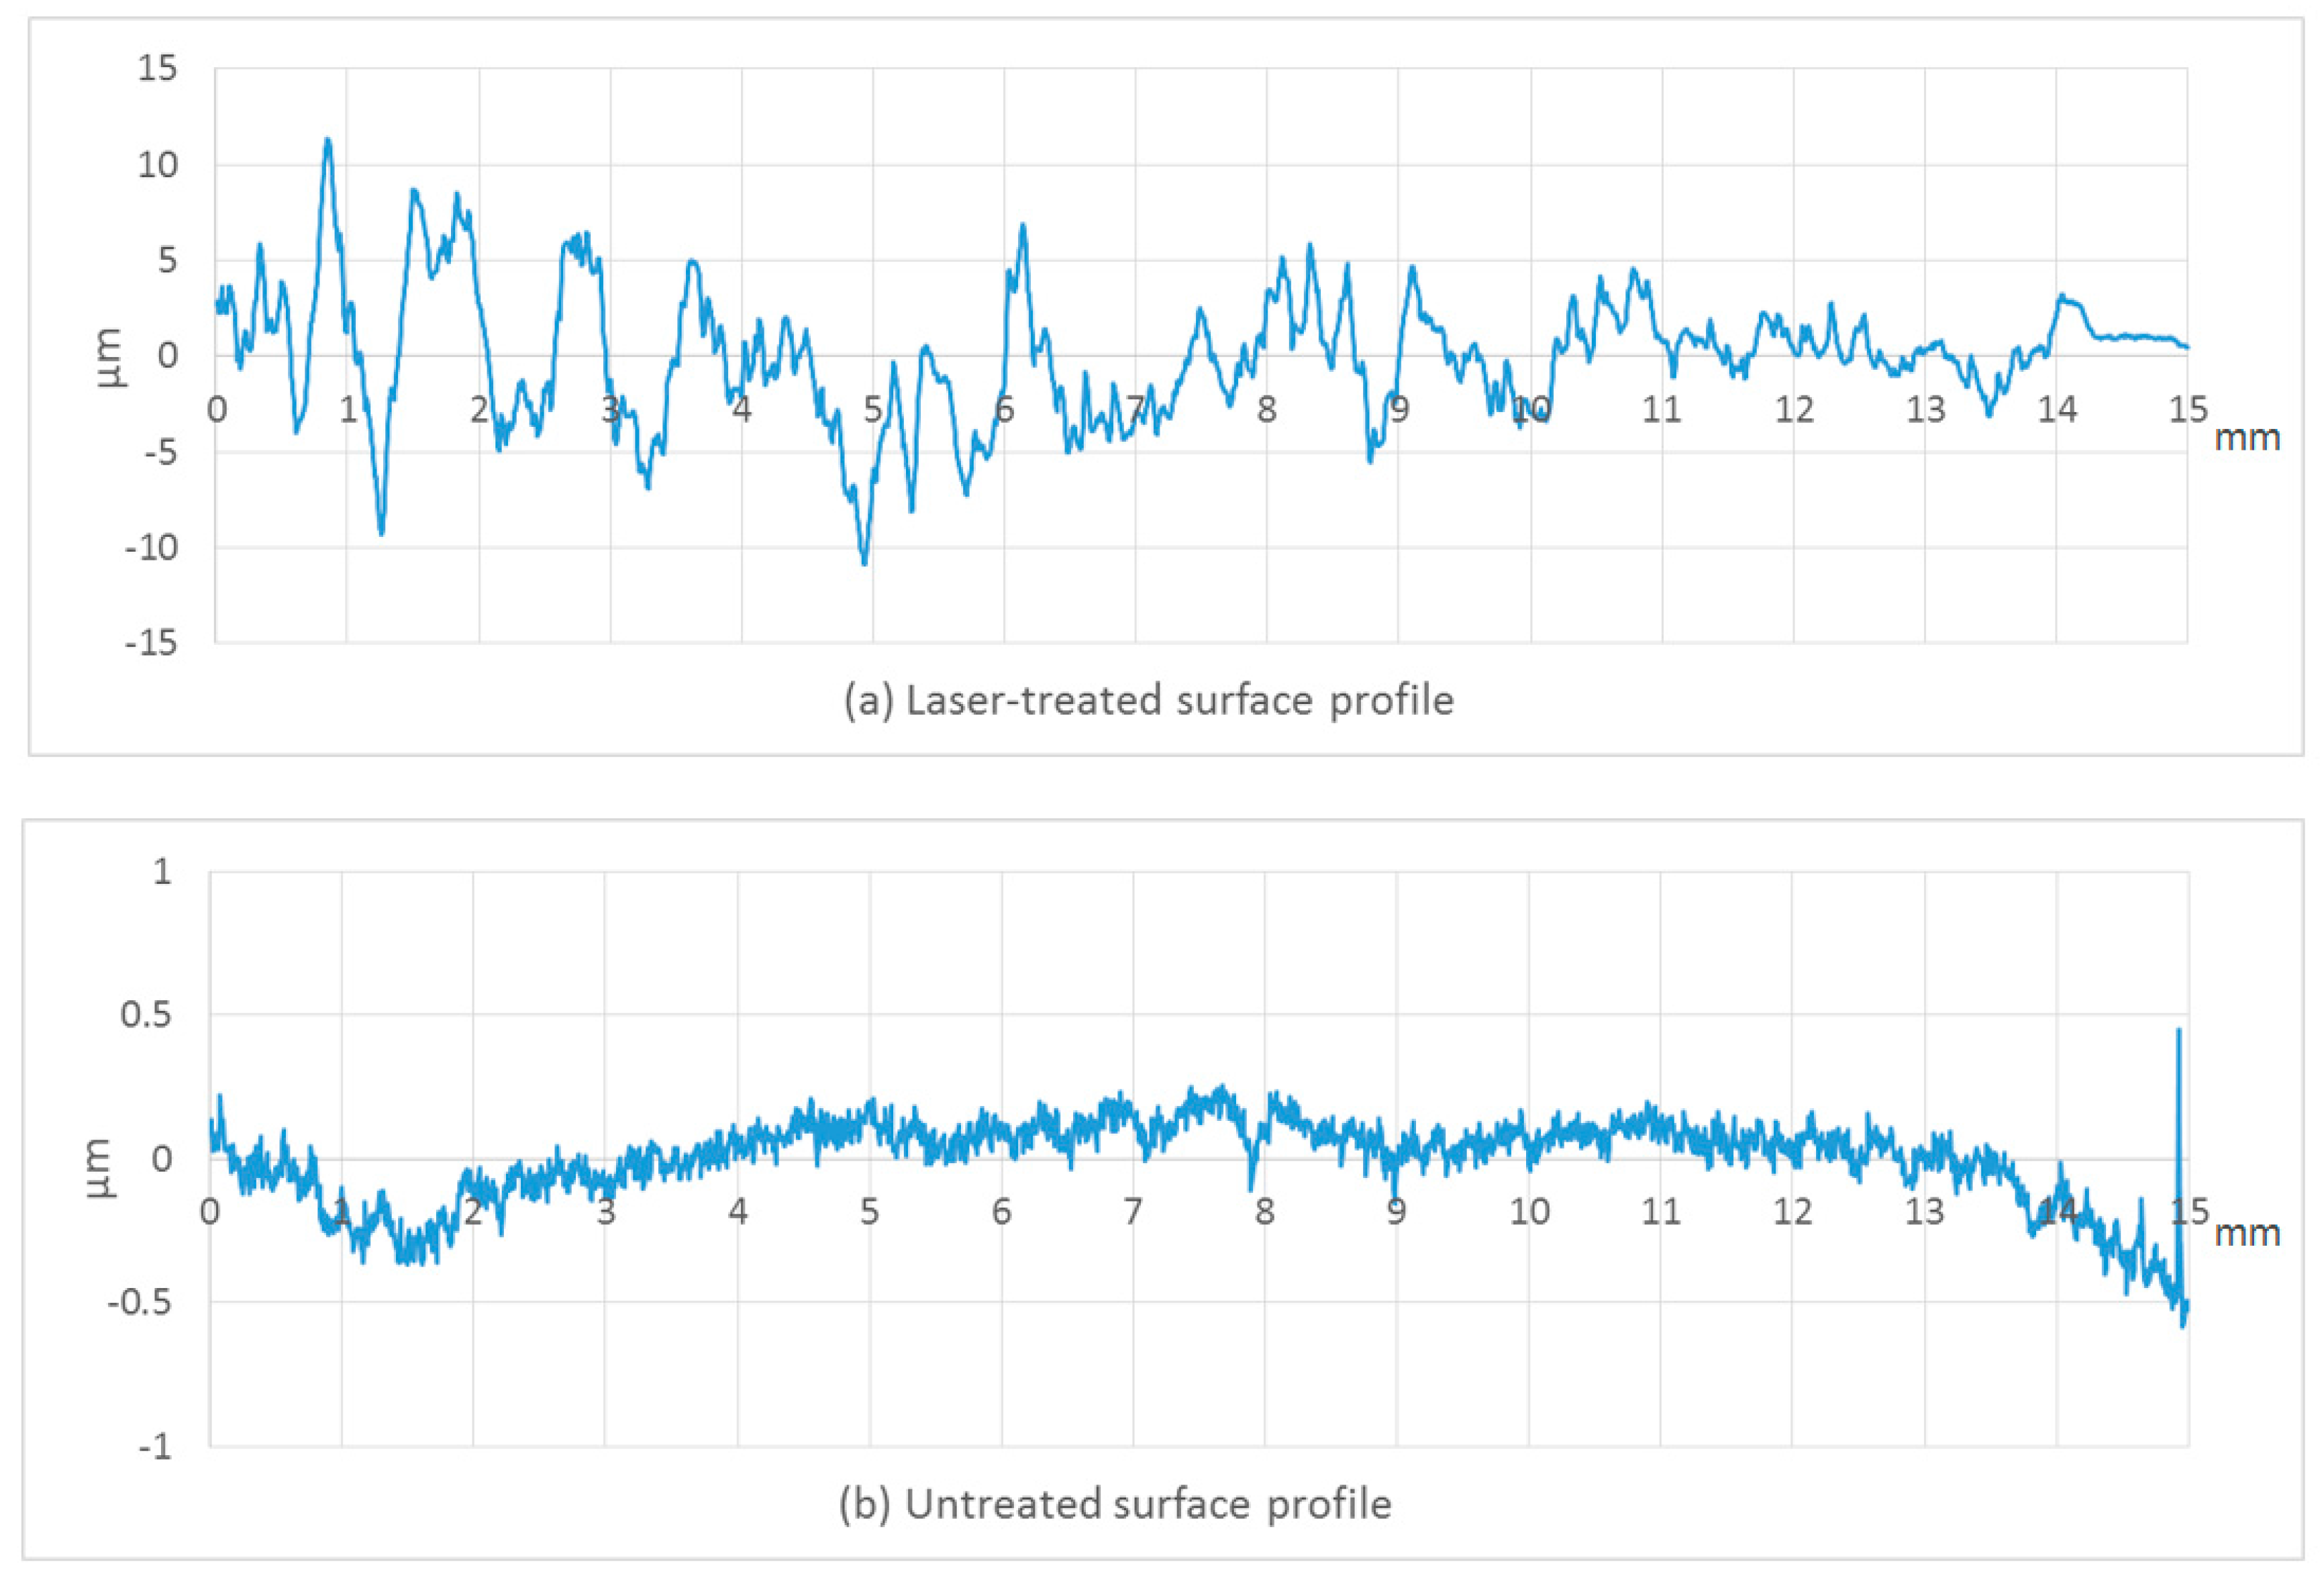Click the '0.5' y-axis label in bottom chart

pos(146,1015)
